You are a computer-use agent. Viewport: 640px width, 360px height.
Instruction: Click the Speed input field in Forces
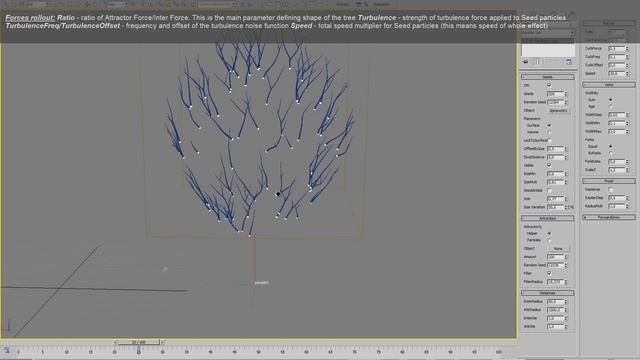[x=616, y=73]
